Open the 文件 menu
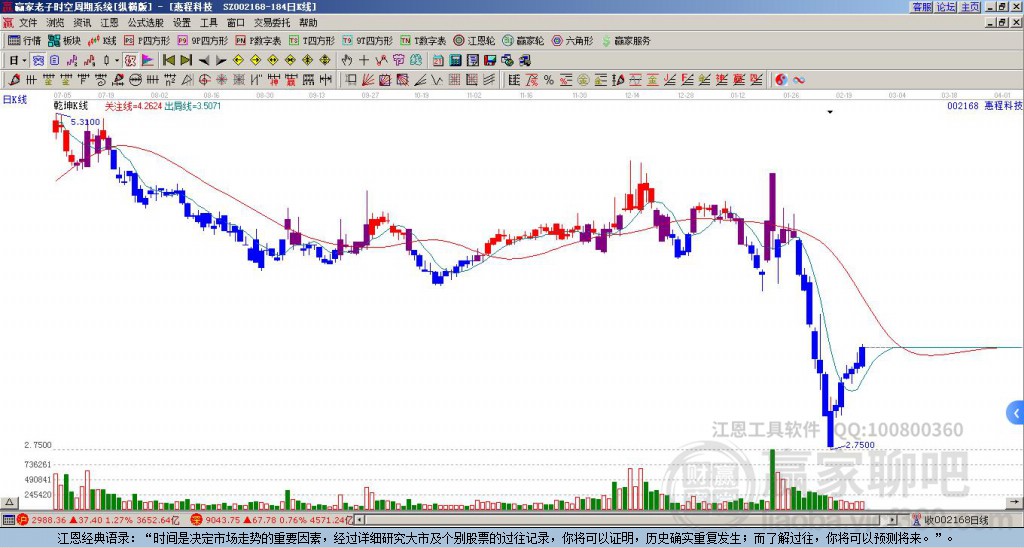 pos(28,23)
